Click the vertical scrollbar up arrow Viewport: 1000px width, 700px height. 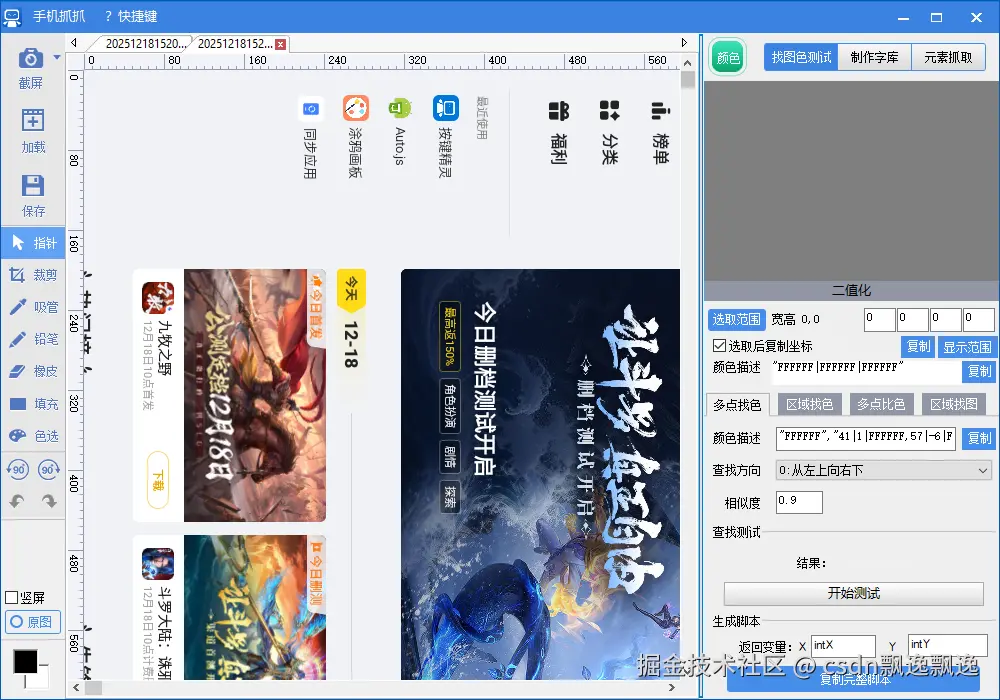(688, 63)
